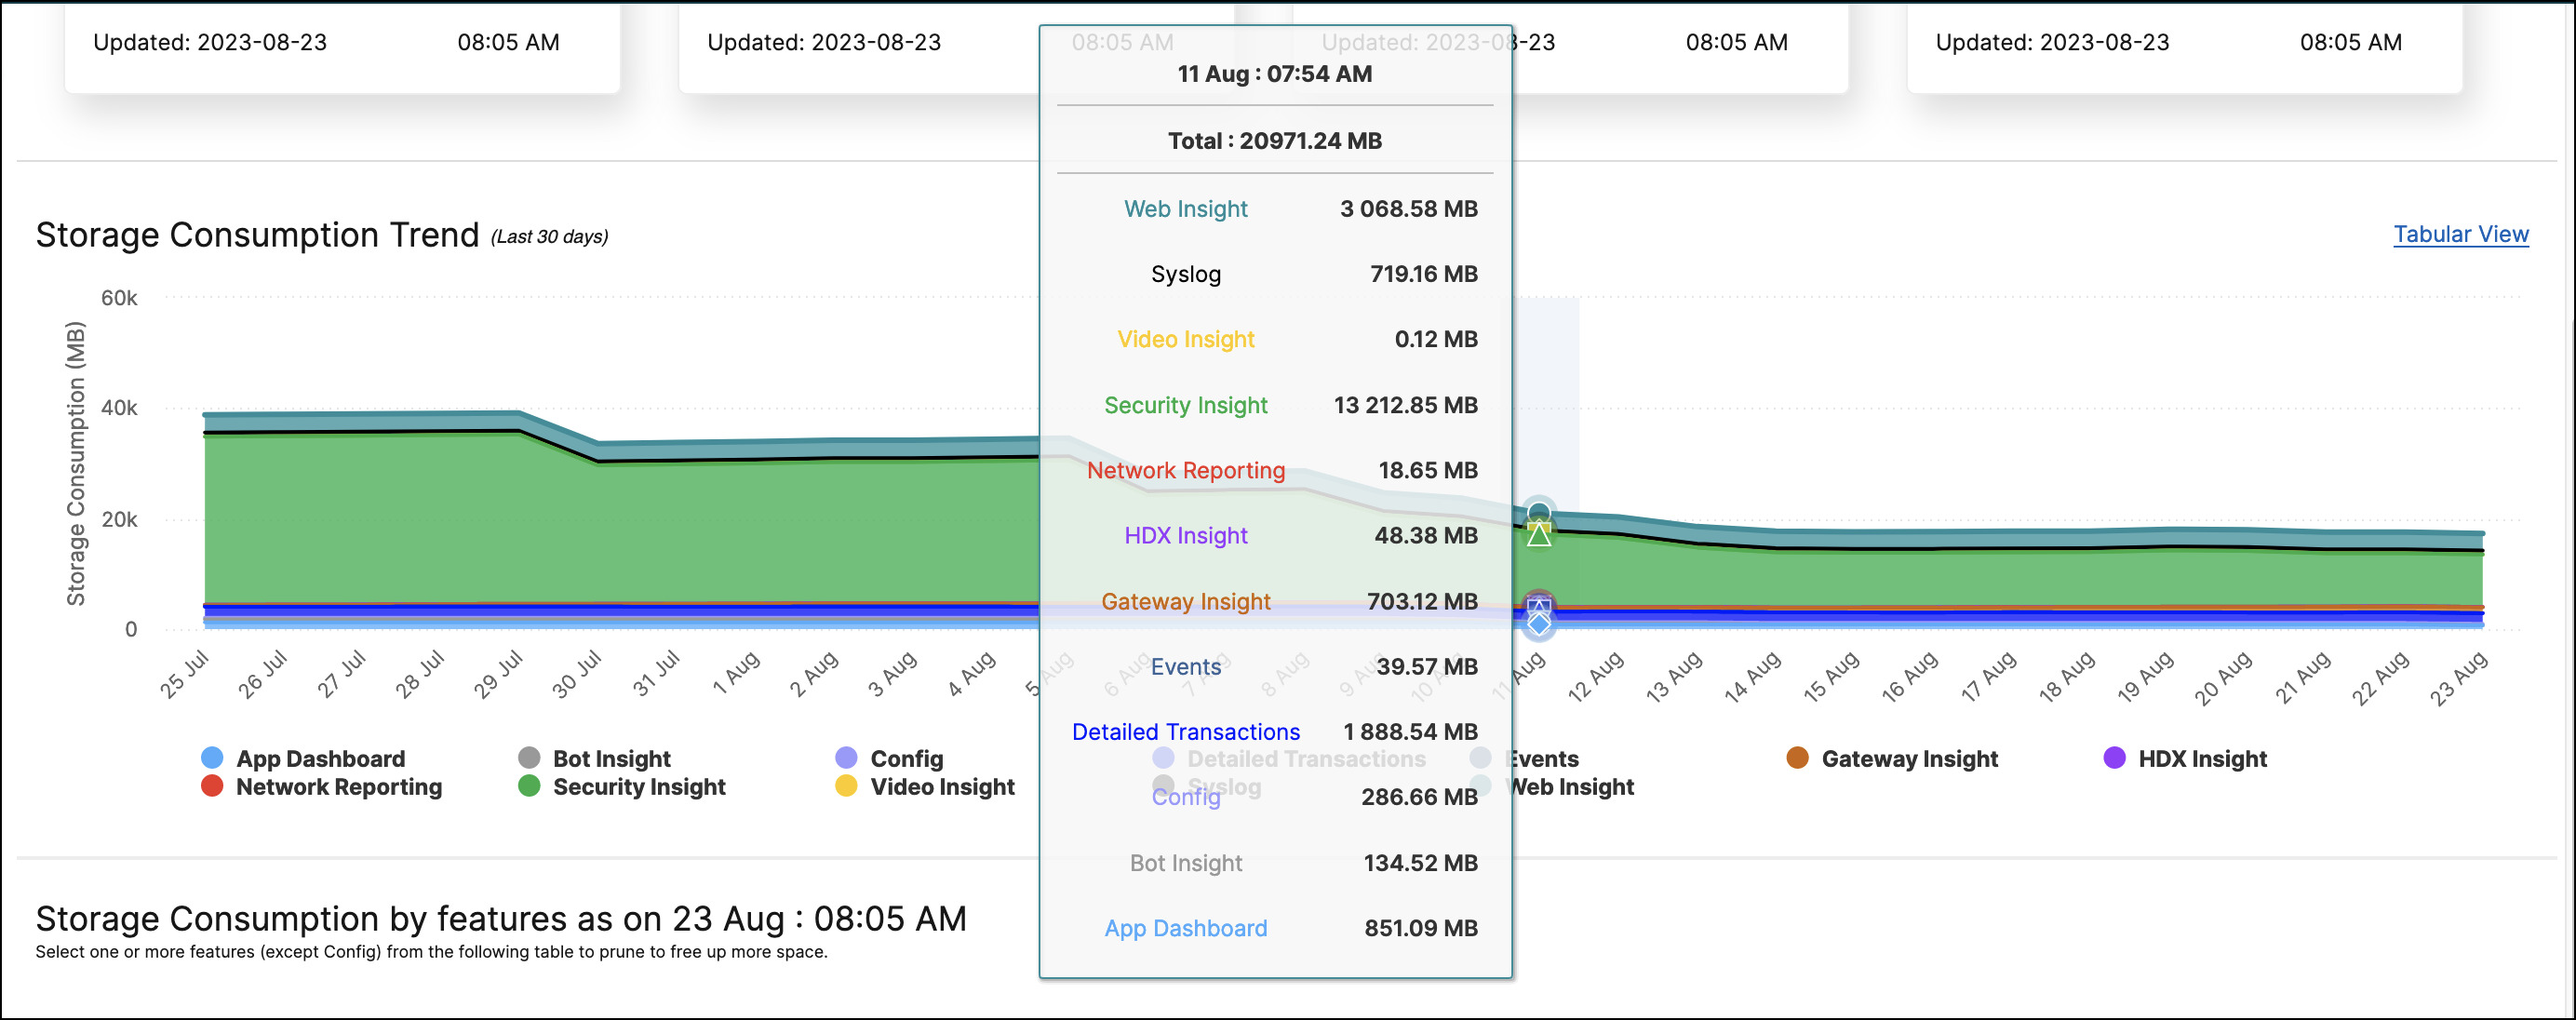
Task: Click the green Security Insight legend dot
Action: (529, 785)
